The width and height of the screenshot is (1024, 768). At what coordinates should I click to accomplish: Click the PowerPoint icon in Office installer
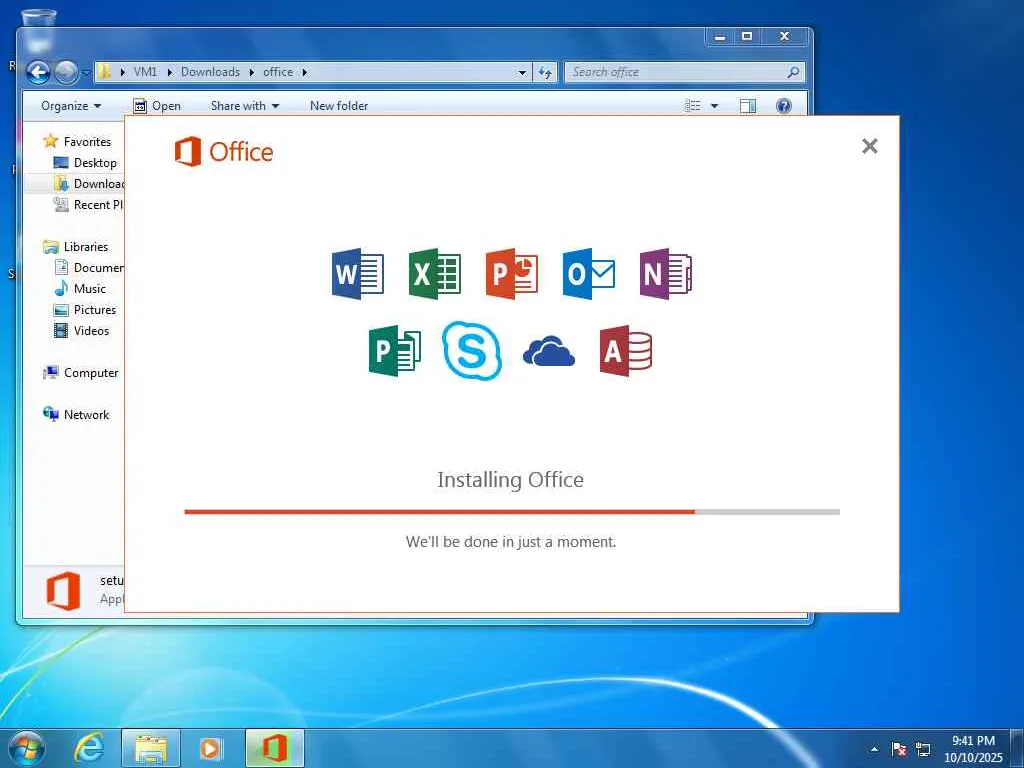(511, 274)
